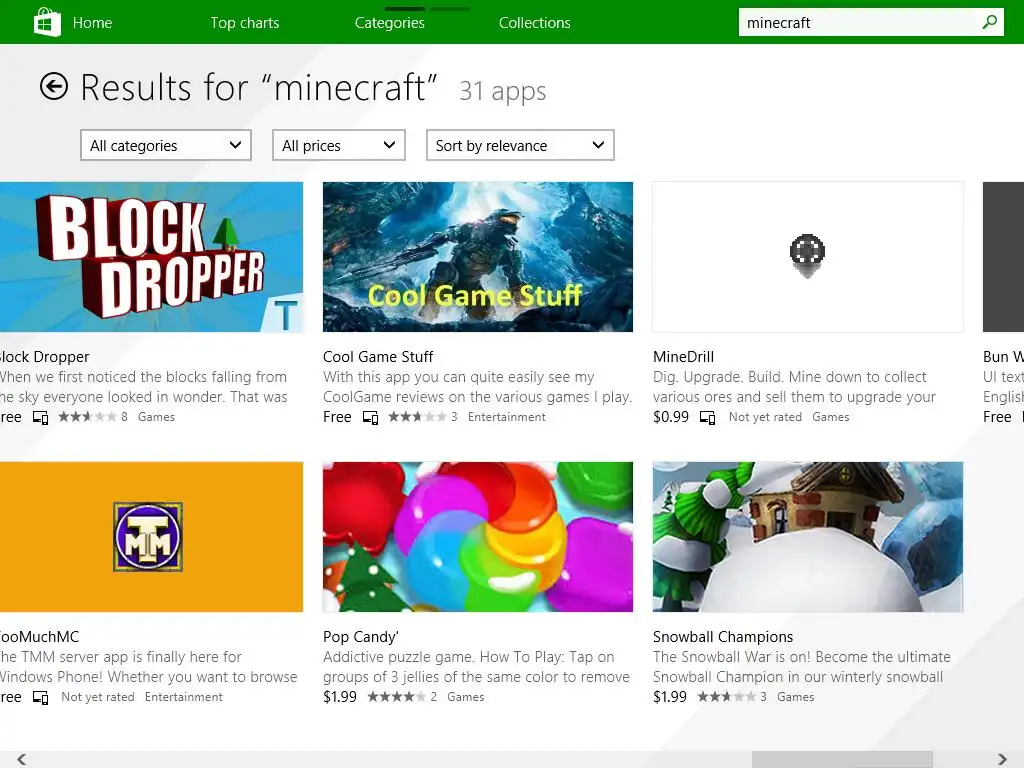Open Top charts
This screenshot has width=1024, height=768.
(x=245, y=23)
